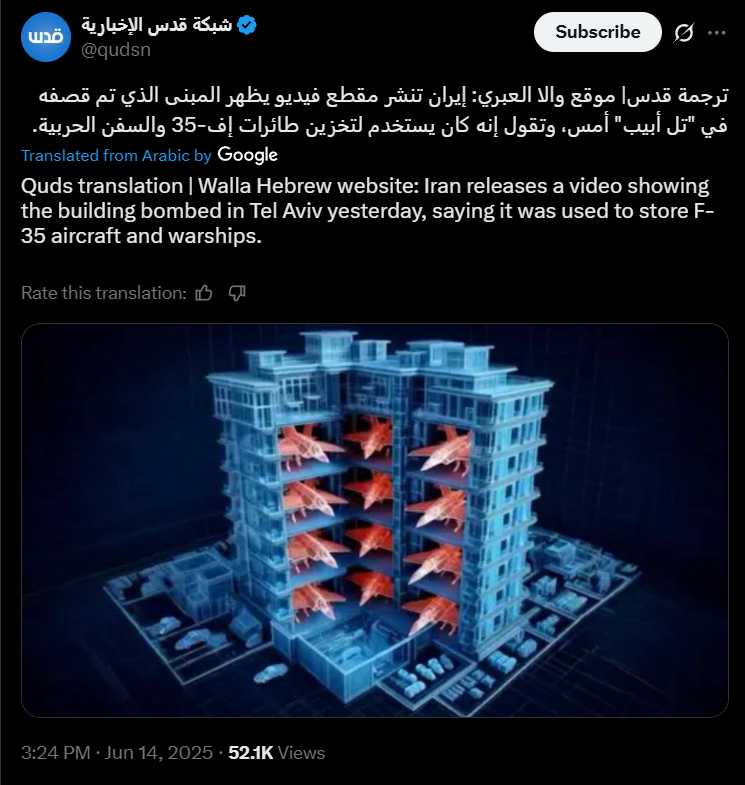Click the Grok slashed-circle icon
Viewport: 745px width, 785px height.
[x=683, y=33]
